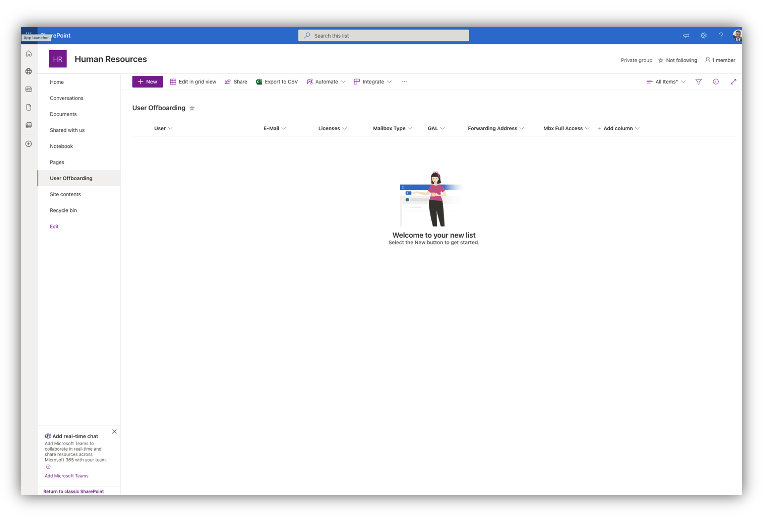
Task: Click the Edit navigation link
Action: [x=54, y=227]
